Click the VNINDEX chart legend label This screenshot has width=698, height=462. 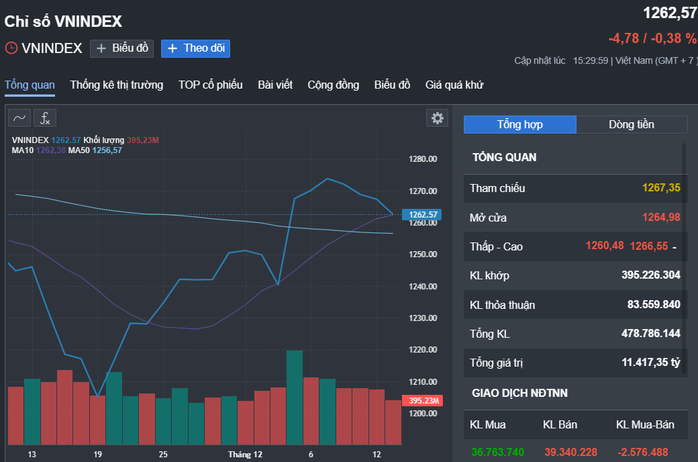coord(30,140)
